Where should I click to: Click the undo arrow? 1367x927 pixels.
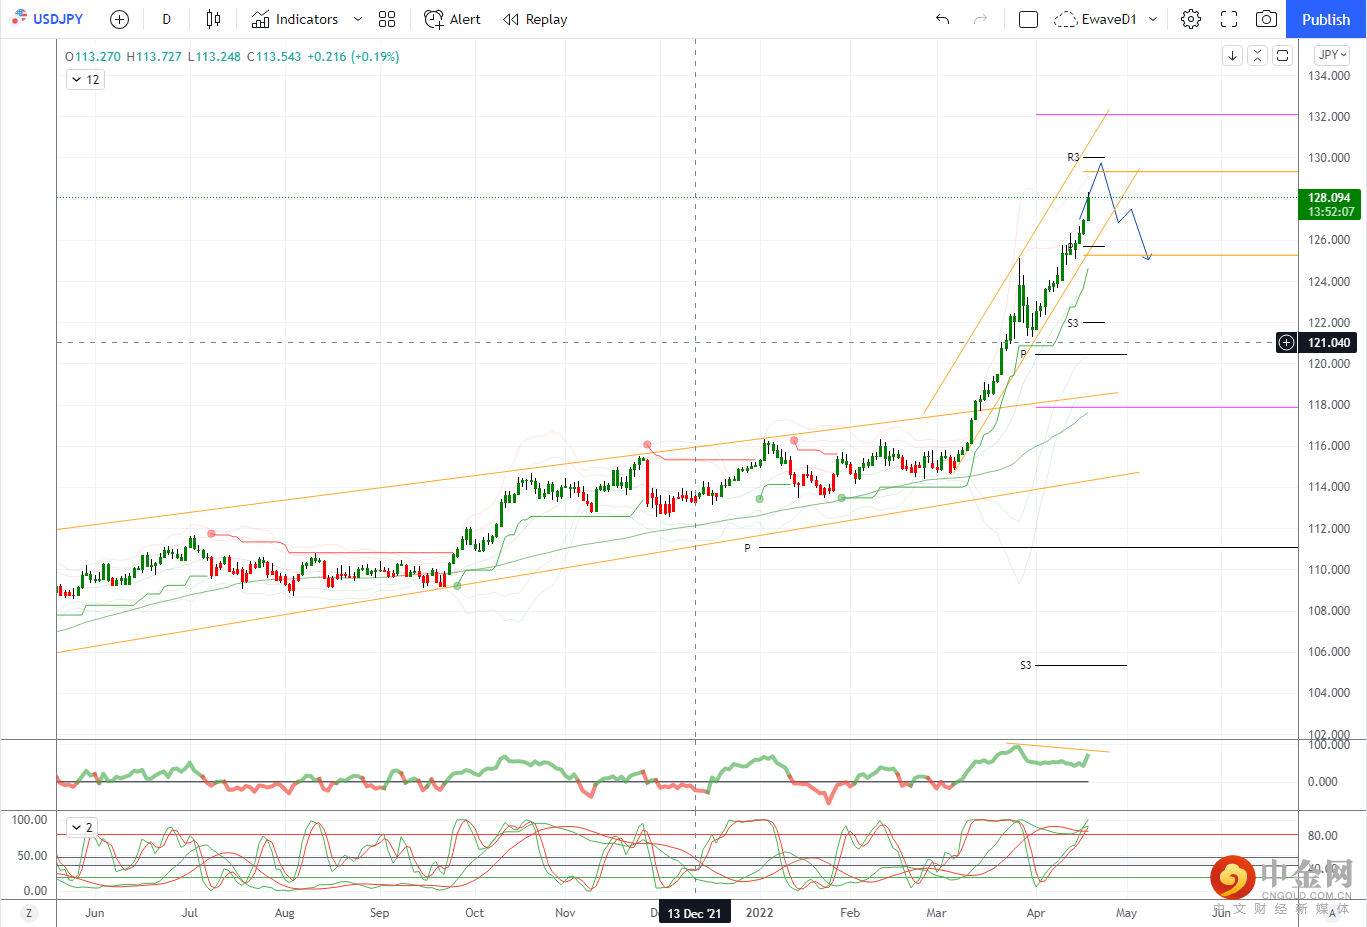pyautogui.click(x=942, y=19)
